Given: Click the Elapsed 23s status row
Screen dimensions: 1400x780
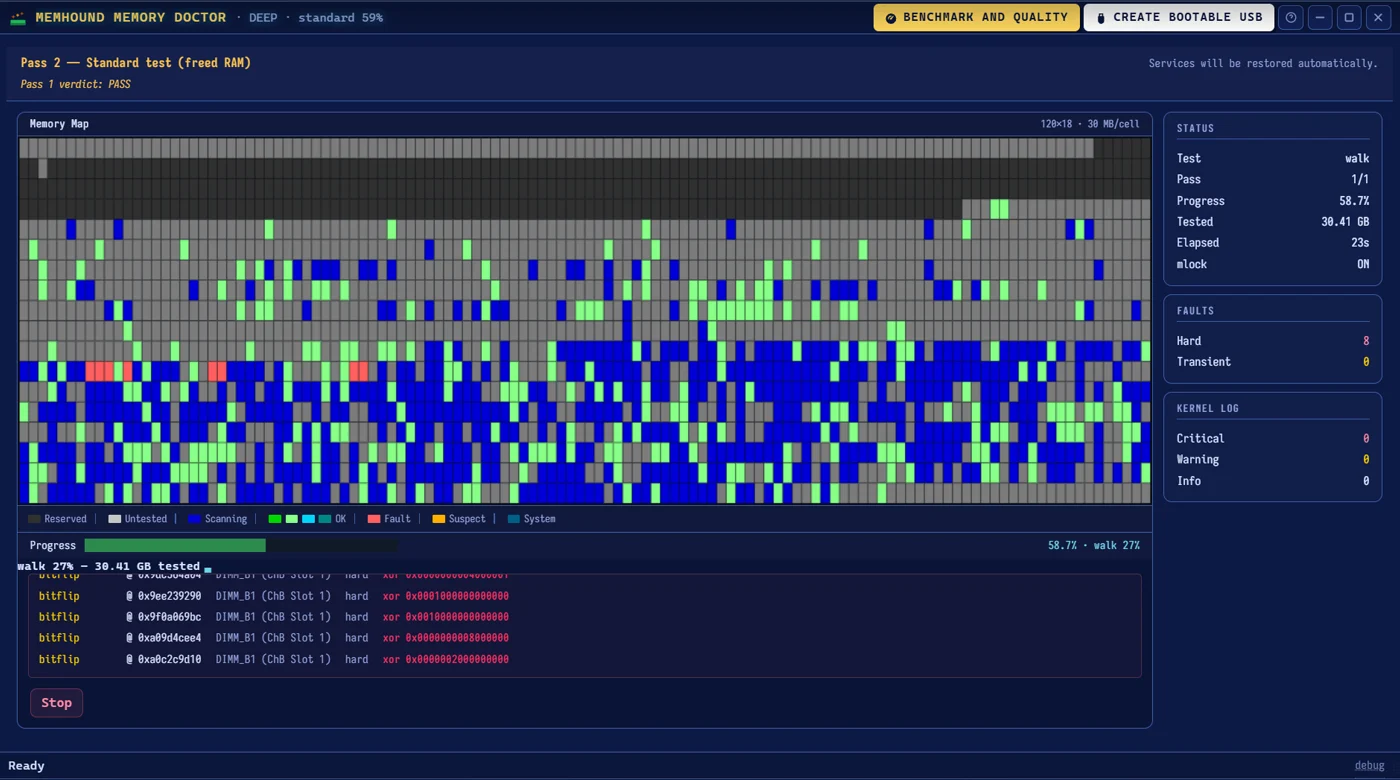Looking at the screenshot, I should [x=1273, y=243].
